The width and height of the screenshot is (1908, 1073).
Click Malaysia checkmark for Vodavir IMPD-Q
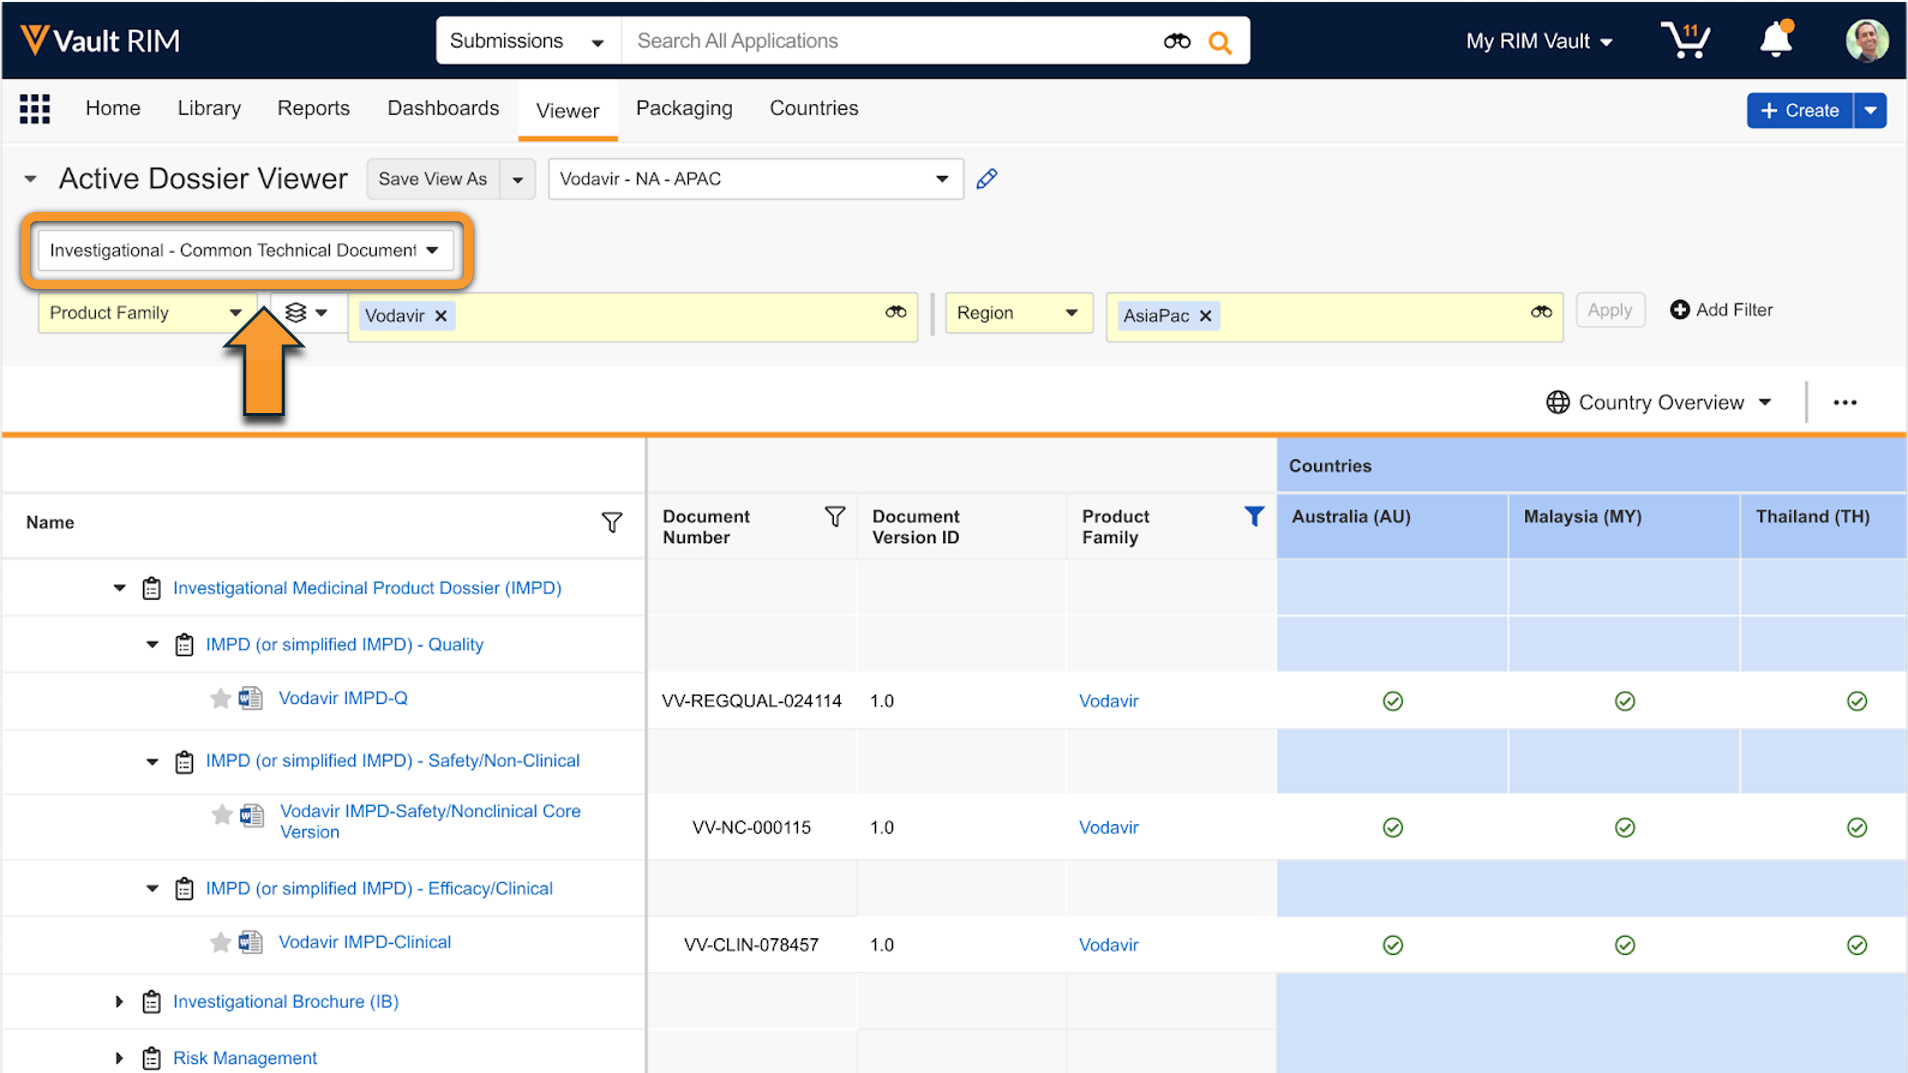point(1625,701)
